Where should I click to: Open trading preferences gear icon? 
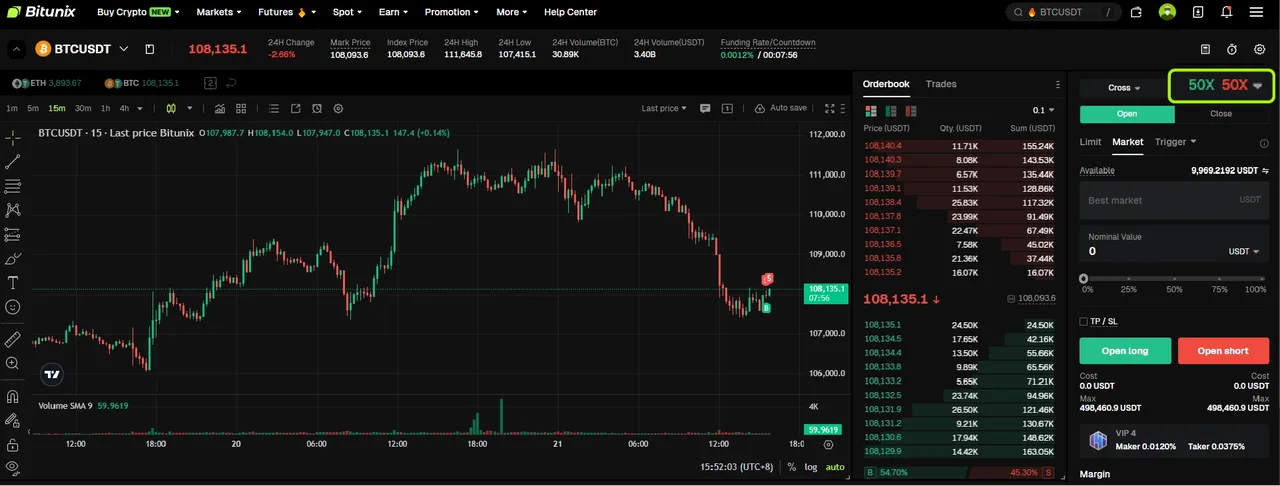coord(1260,49)
